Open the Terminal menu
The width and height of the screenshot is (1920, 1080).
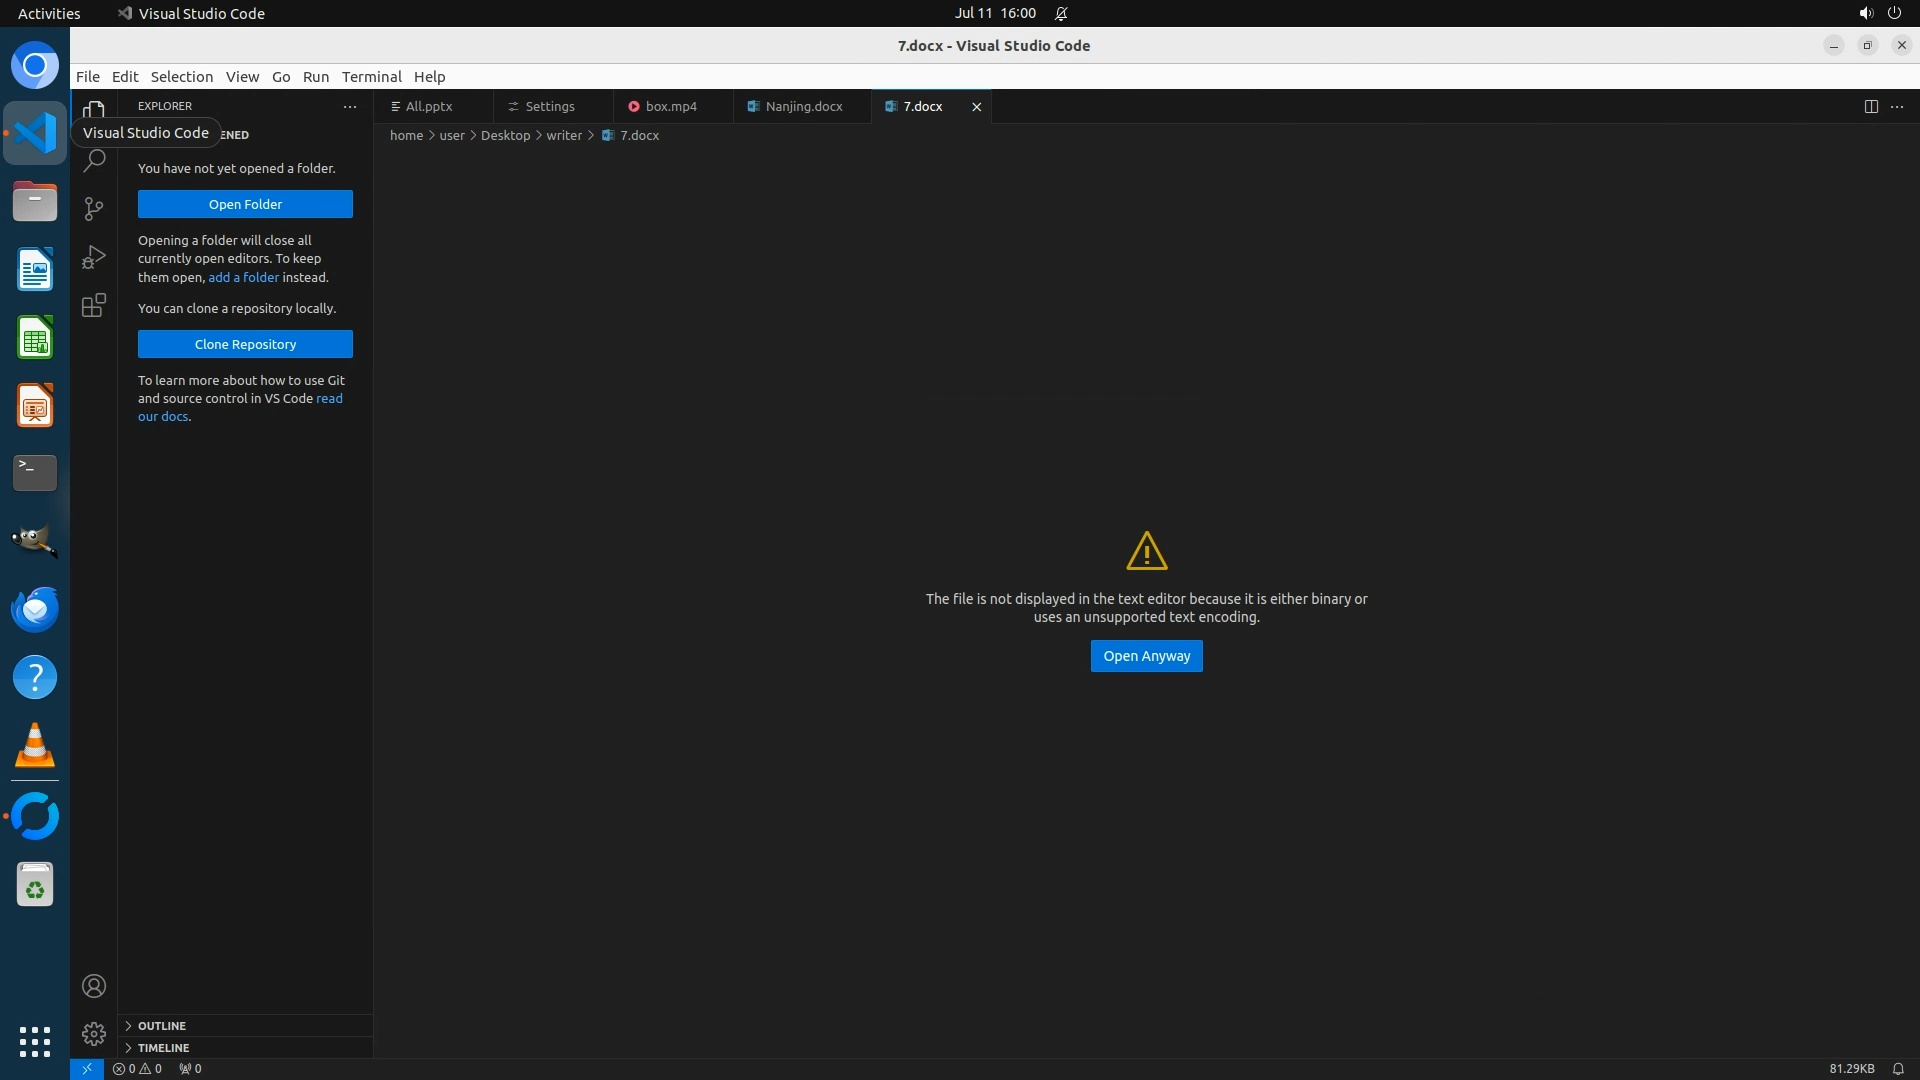coord(371,77)
